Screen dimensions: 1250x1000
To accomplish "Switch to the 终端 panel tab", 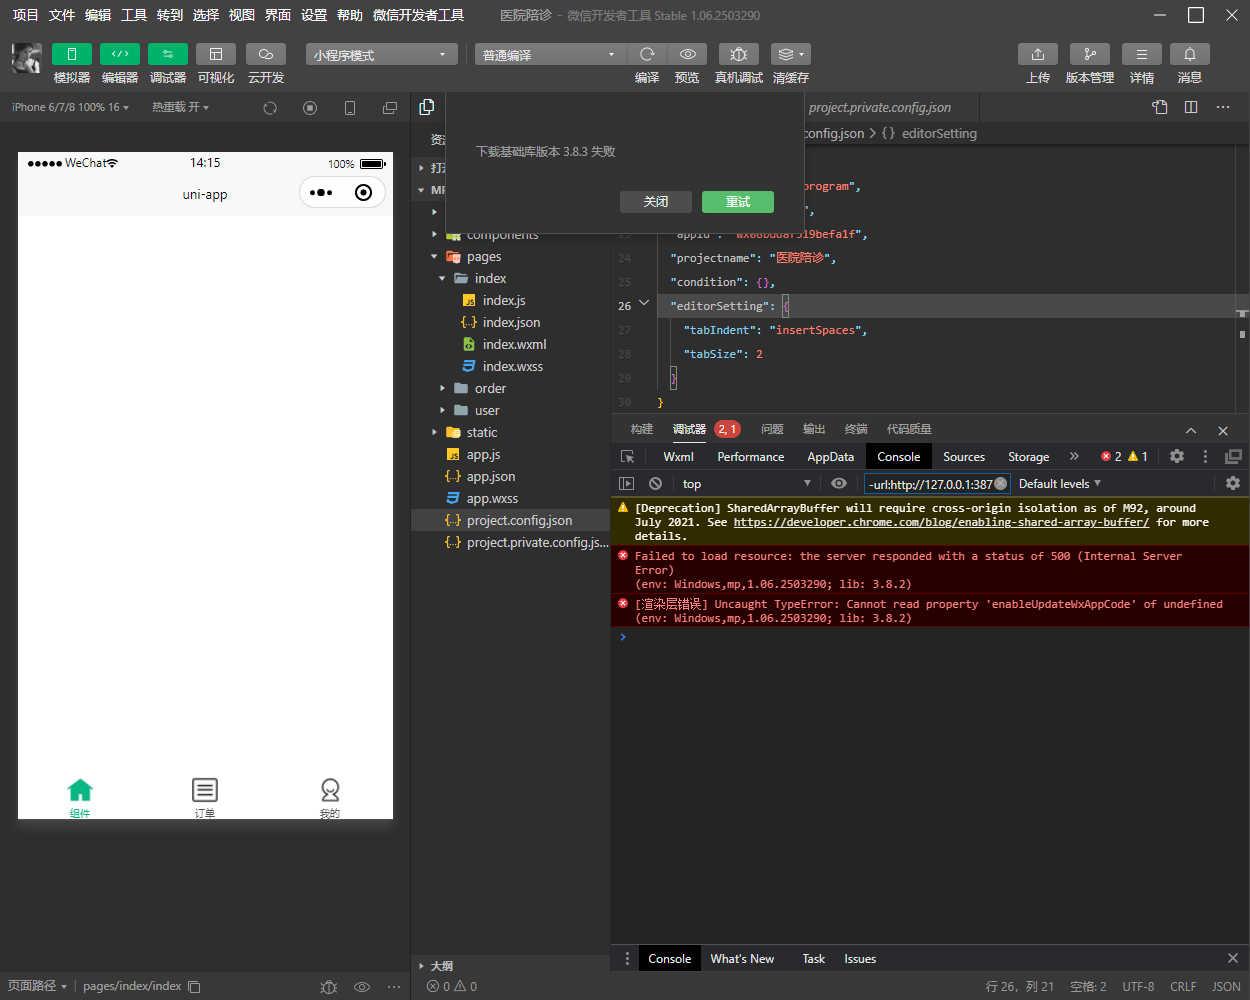I will pyautogui.click(x=856, y=429).
